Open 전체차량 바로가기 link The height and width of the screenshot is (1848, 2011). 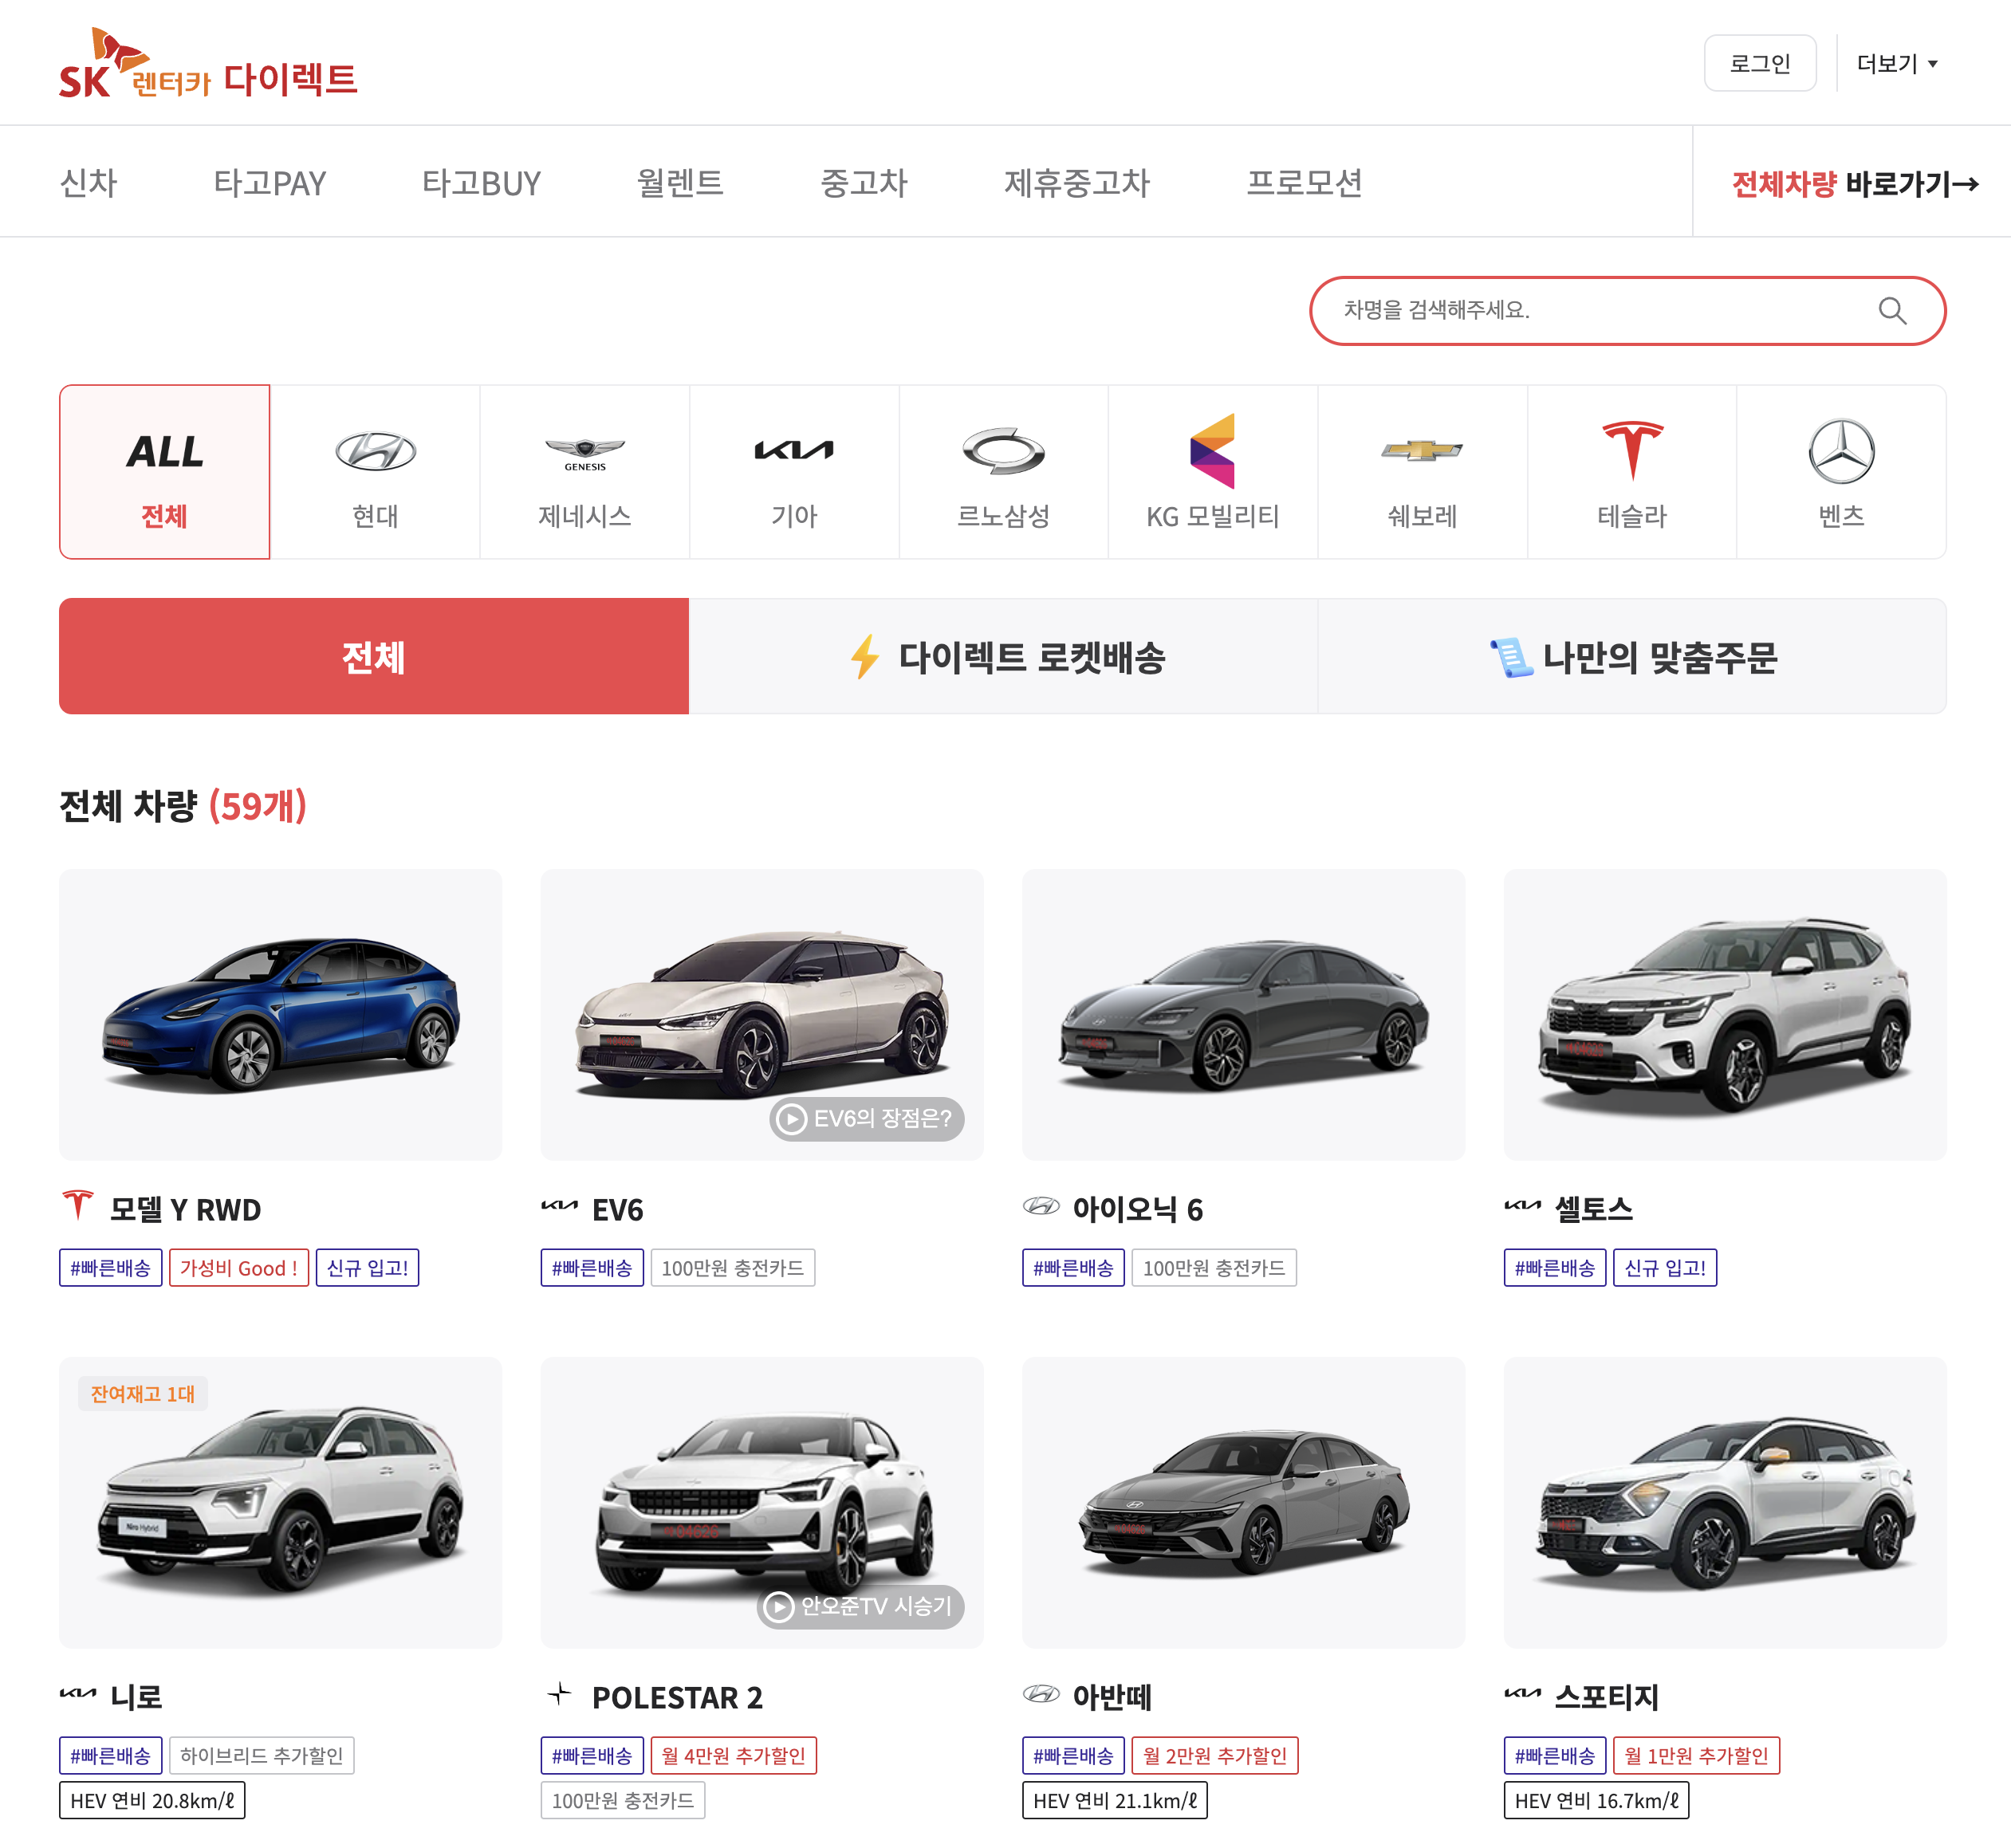[1853, 183]
